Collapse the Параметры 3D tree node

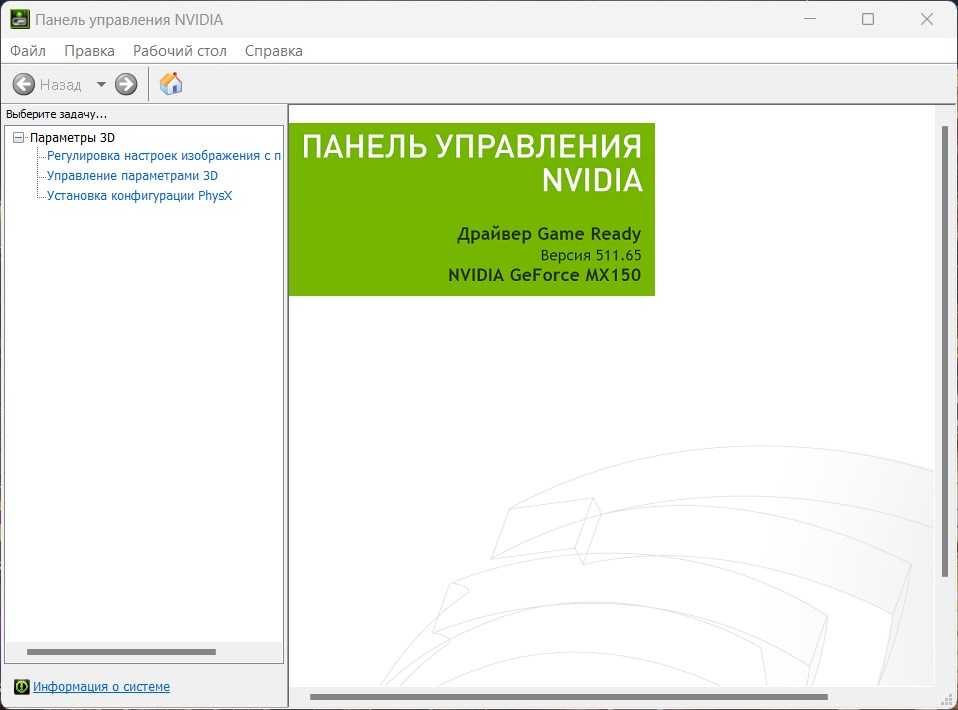18,138
